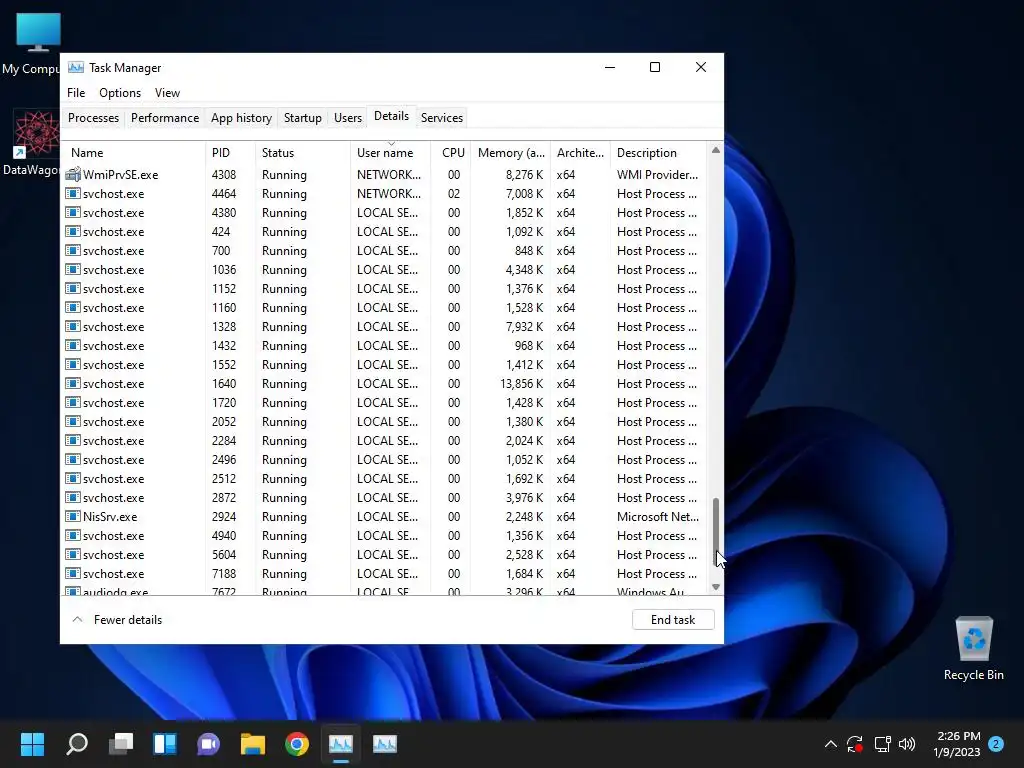Sort by the Status column header

tap(302, 153)
